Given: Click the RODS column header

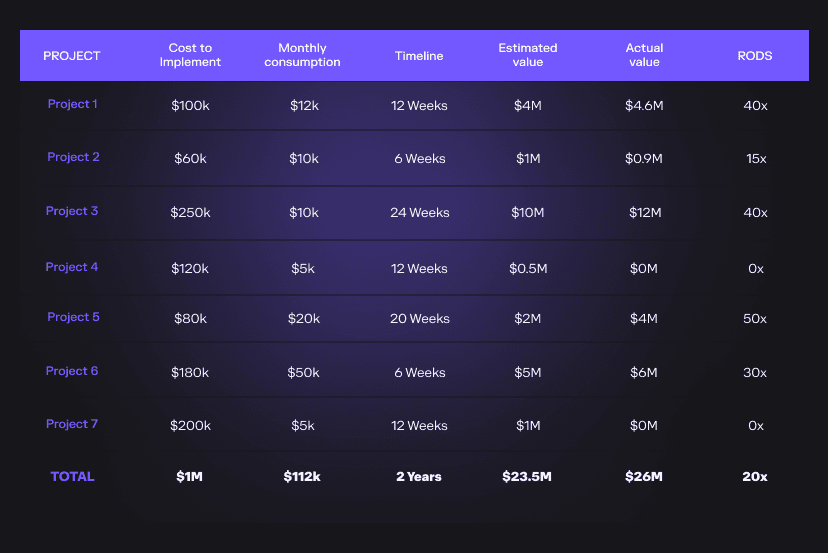Looking at the screenshot, I should point(755,56).
